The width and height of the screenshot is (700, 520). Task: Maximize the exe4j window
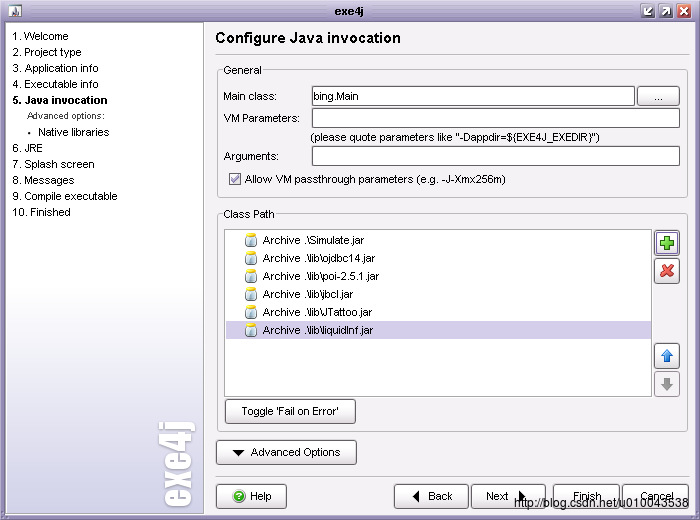[x=666, y=11]
